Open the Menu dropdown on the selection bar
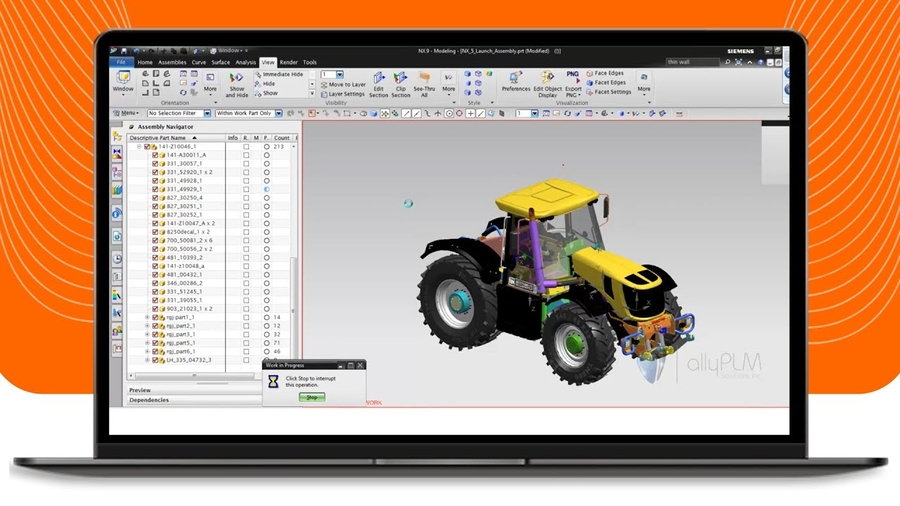Viewport: 900px width, 506px height. click(x=126, y=114)
